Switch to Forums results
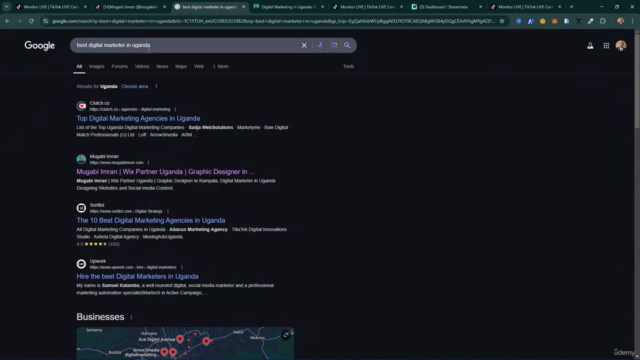 point(120,67)
